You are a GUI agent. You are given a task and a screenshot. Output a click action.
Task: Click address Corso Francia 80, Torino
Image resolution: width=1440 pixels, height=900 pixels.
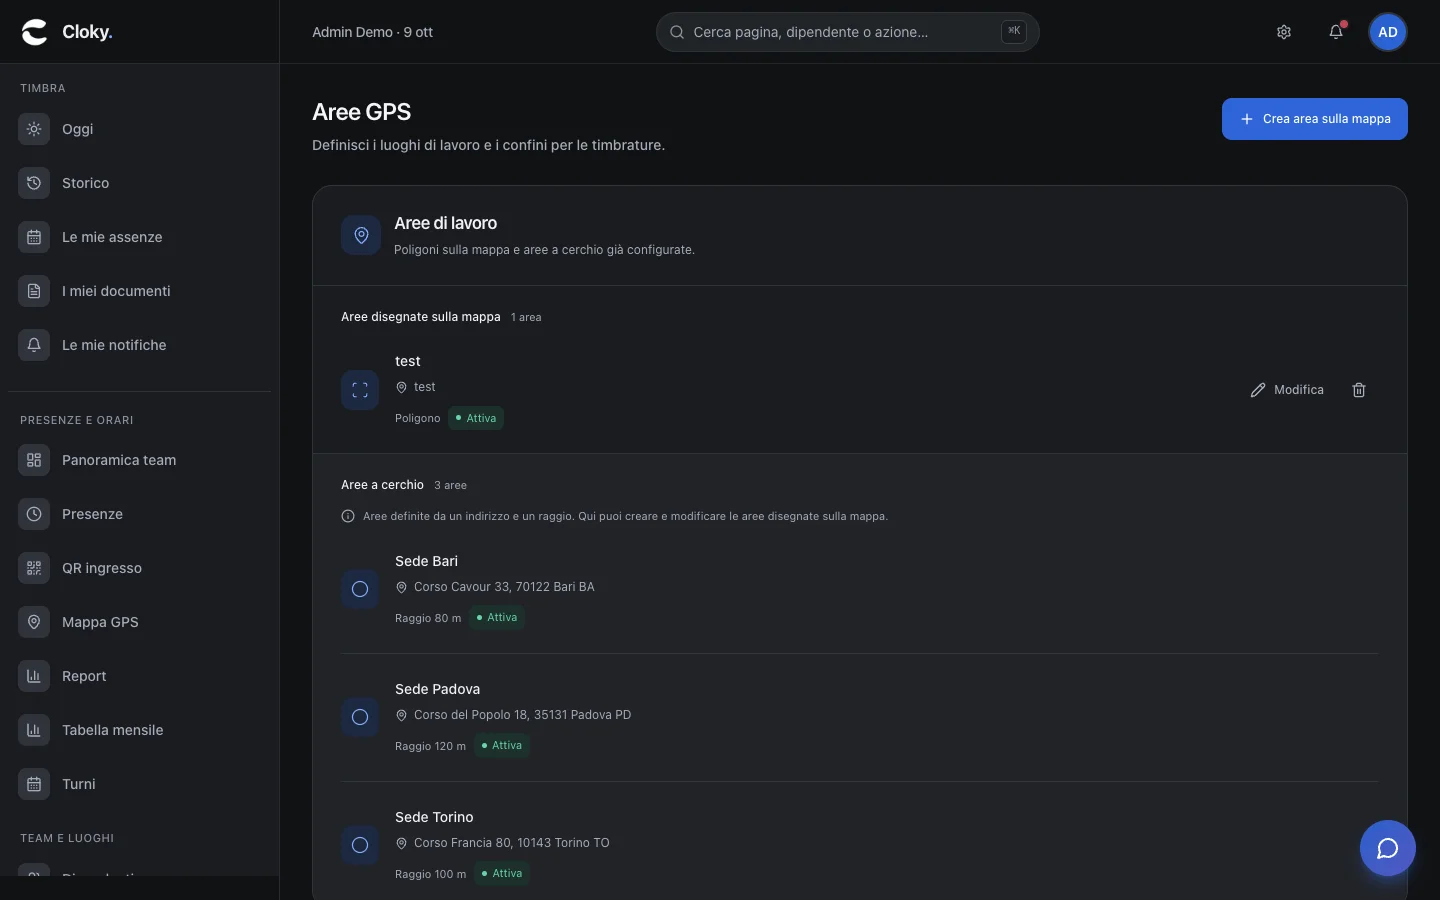[512, 843]
